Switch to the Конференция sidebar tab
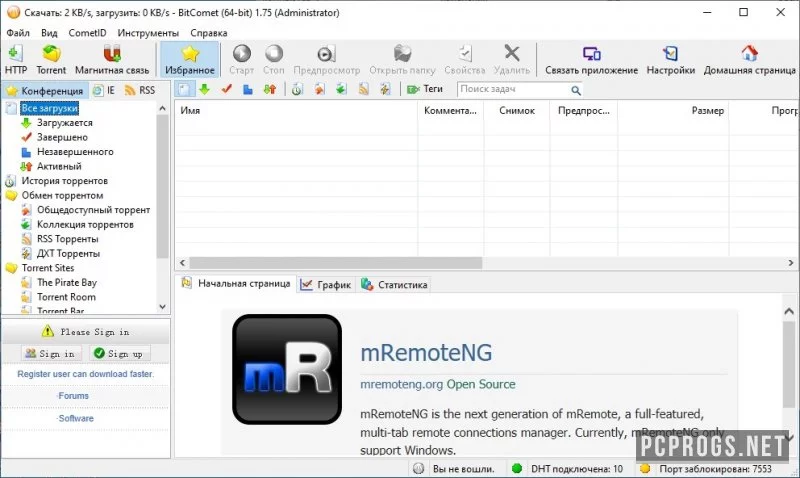Screen dimensions: 800x478 pyautogui.click(x=45, y=90)
